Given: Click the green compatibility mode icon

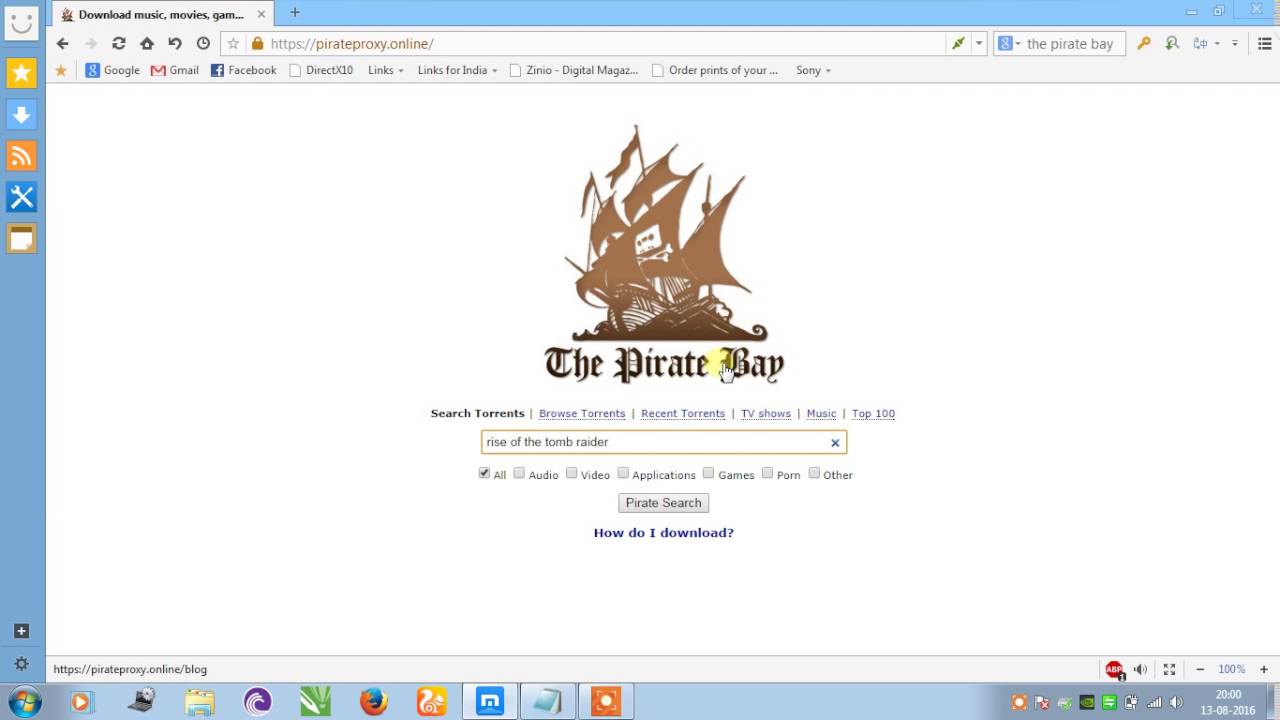Looking at the screenshot, I should (959, 44).
